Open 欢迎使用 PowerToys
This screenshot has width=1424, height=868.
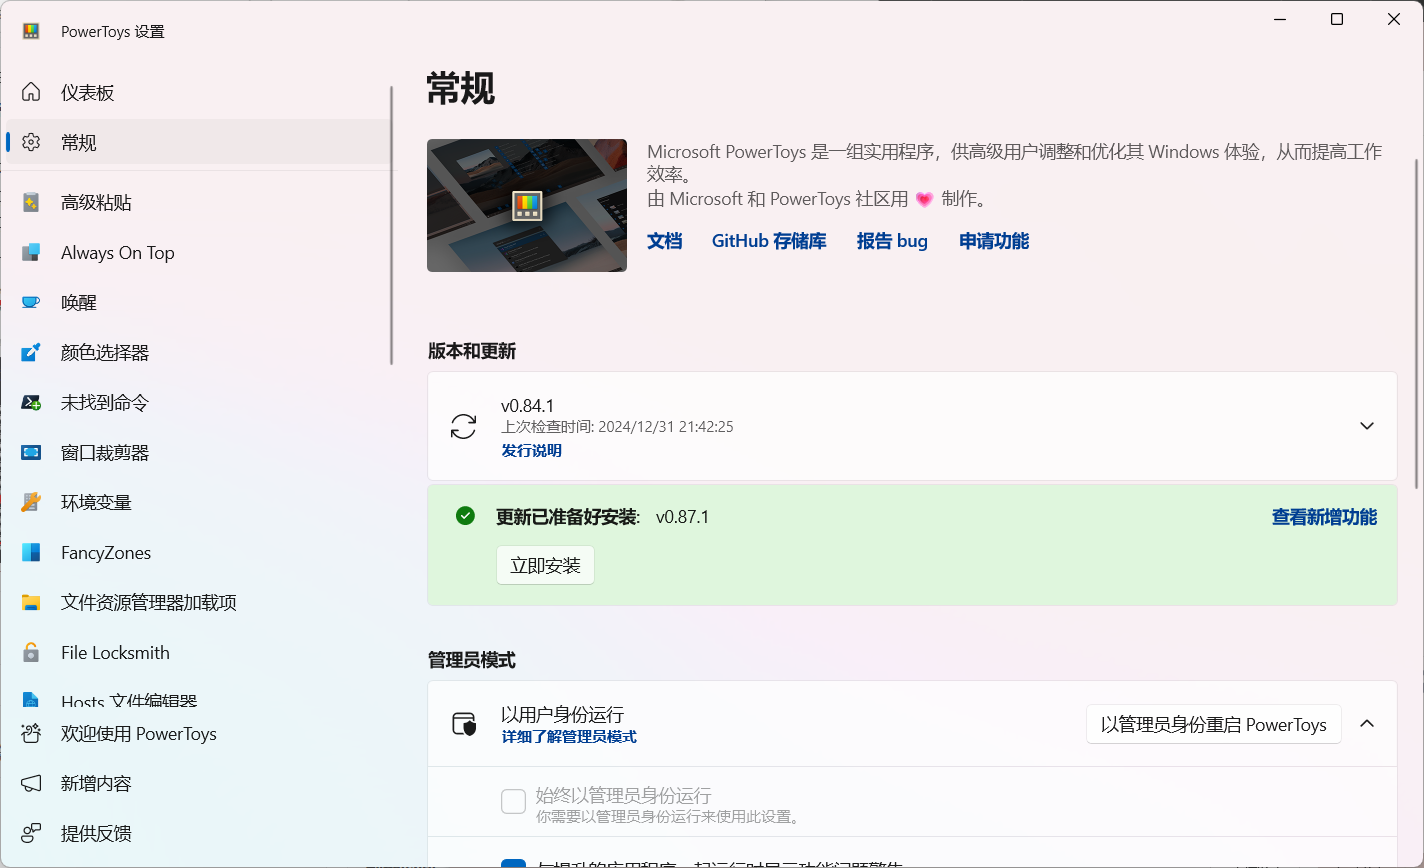(x=198, y=733)
